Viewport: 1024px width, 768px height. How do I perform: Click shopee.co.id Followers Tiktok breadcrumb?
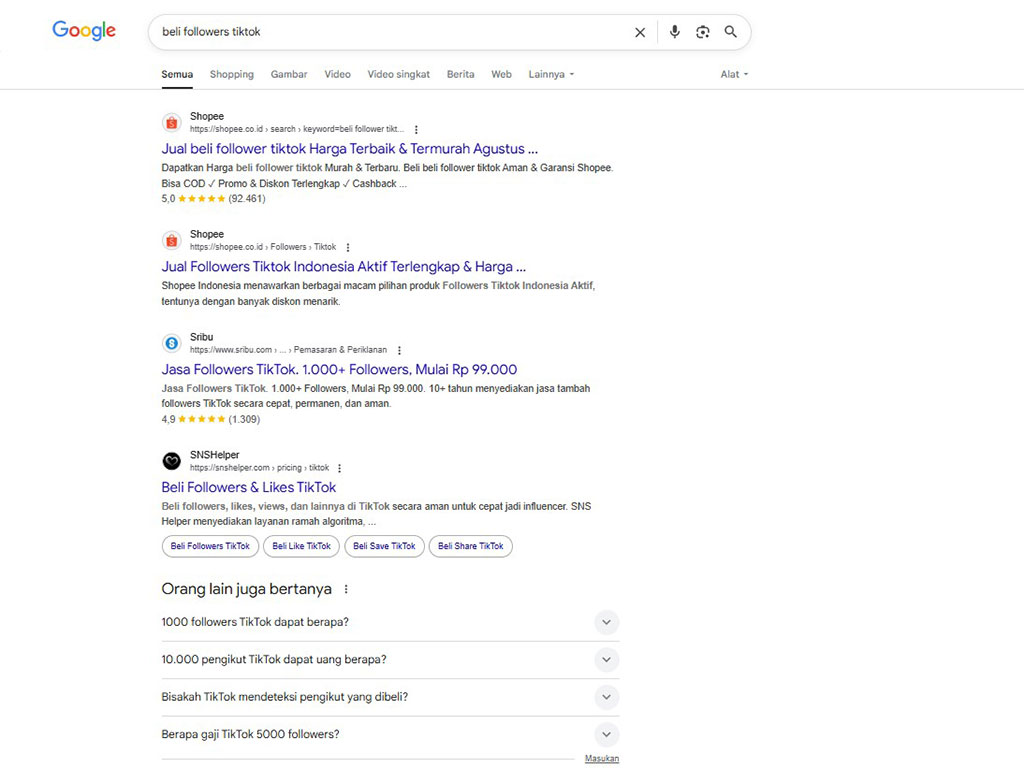click(x=263, y=248)
